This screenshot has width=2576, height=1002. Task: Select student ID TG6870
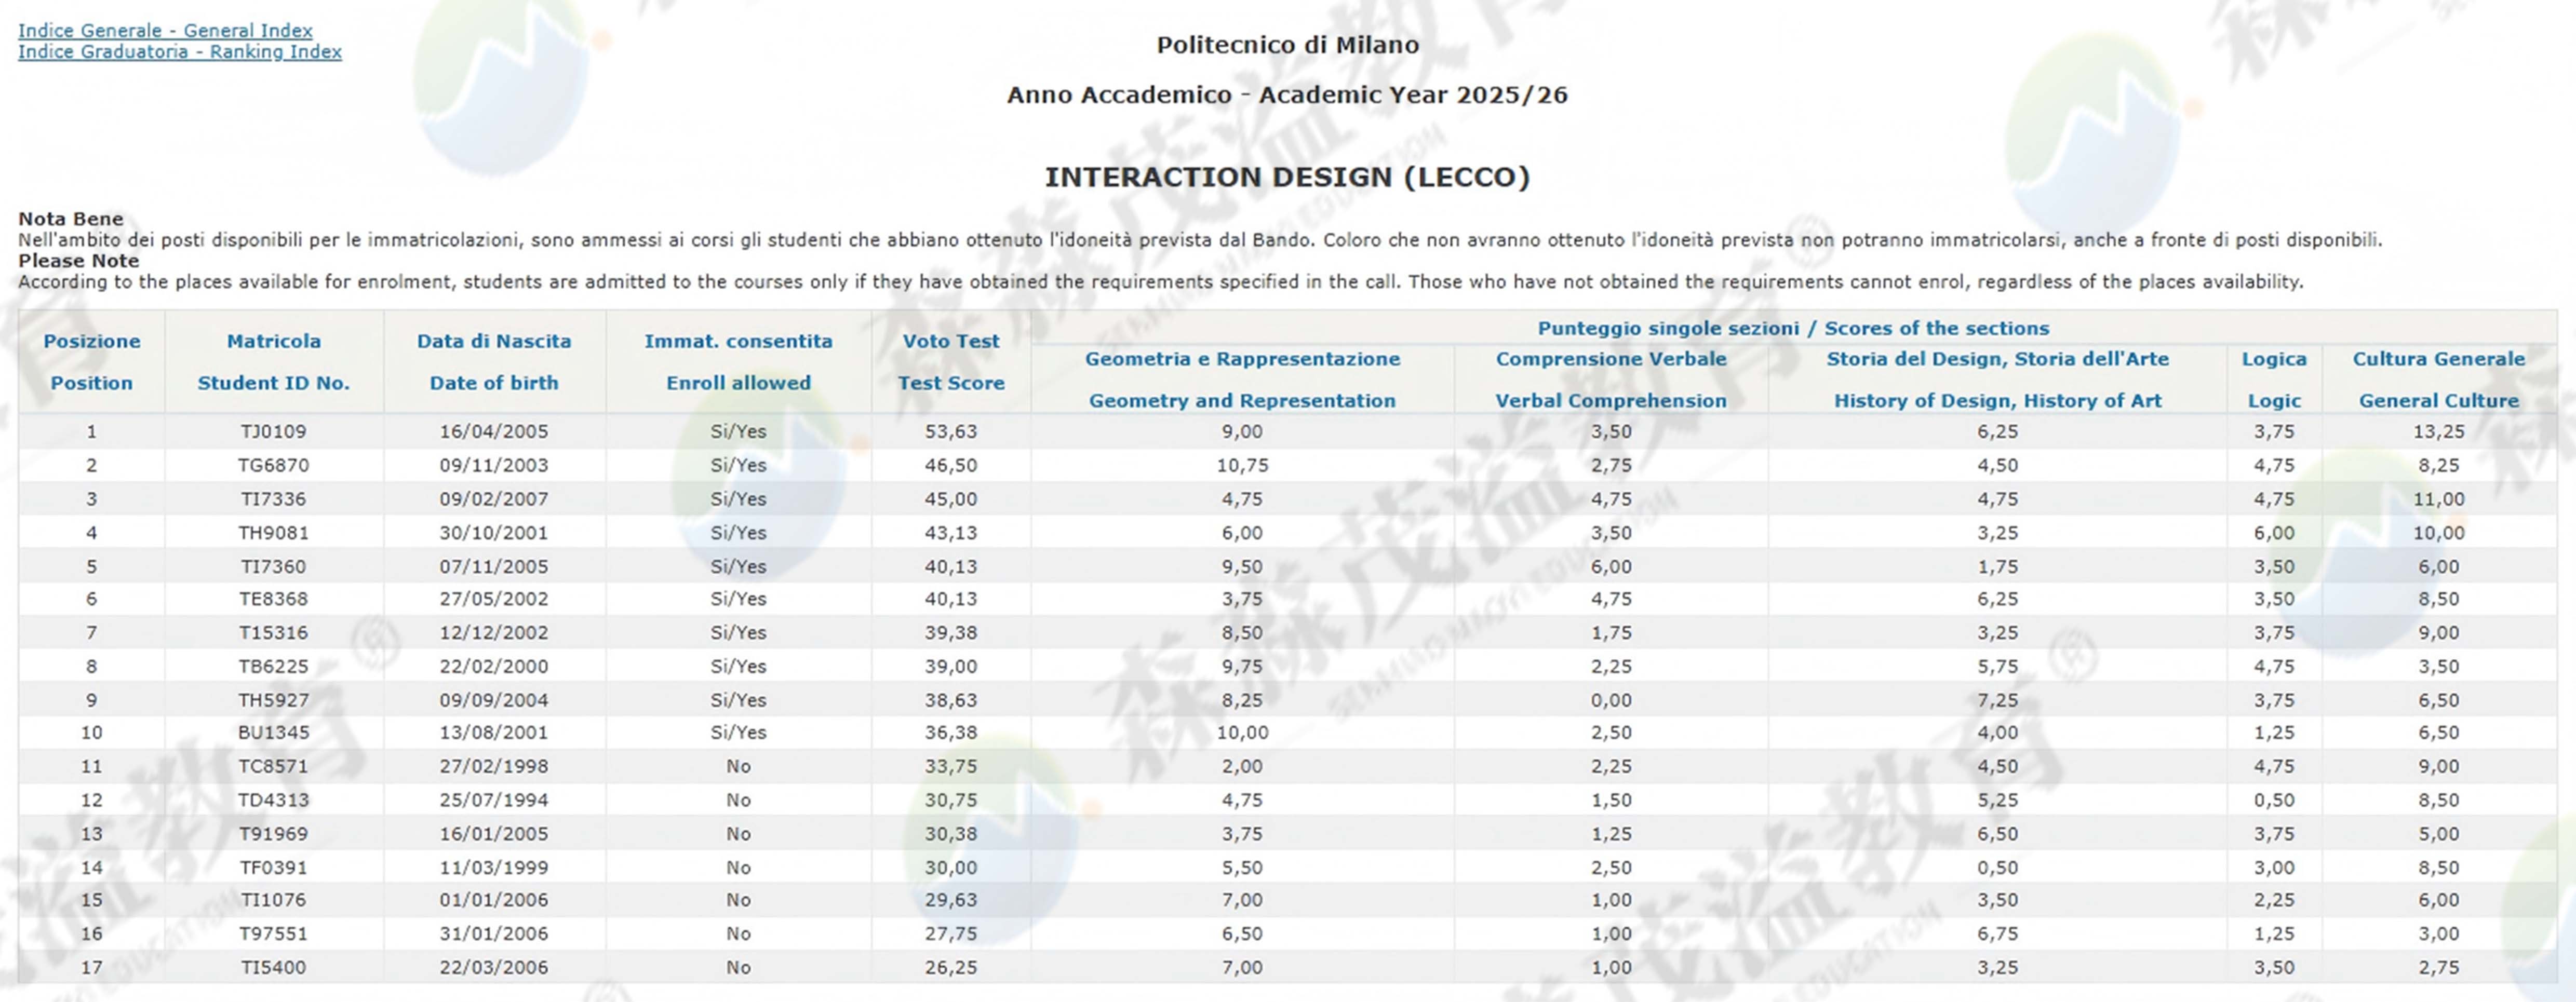(x=274, y=466)
